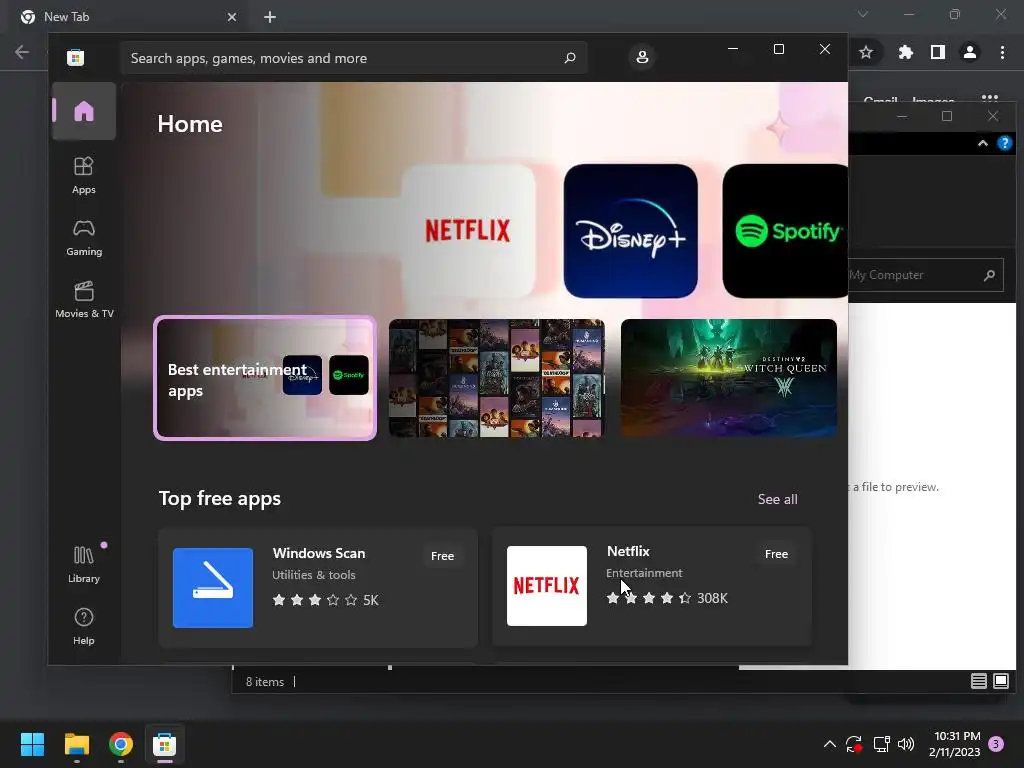Click the Free button for Windows Scan
This screenshot has width=1024, height=768.
coord(442,556)
